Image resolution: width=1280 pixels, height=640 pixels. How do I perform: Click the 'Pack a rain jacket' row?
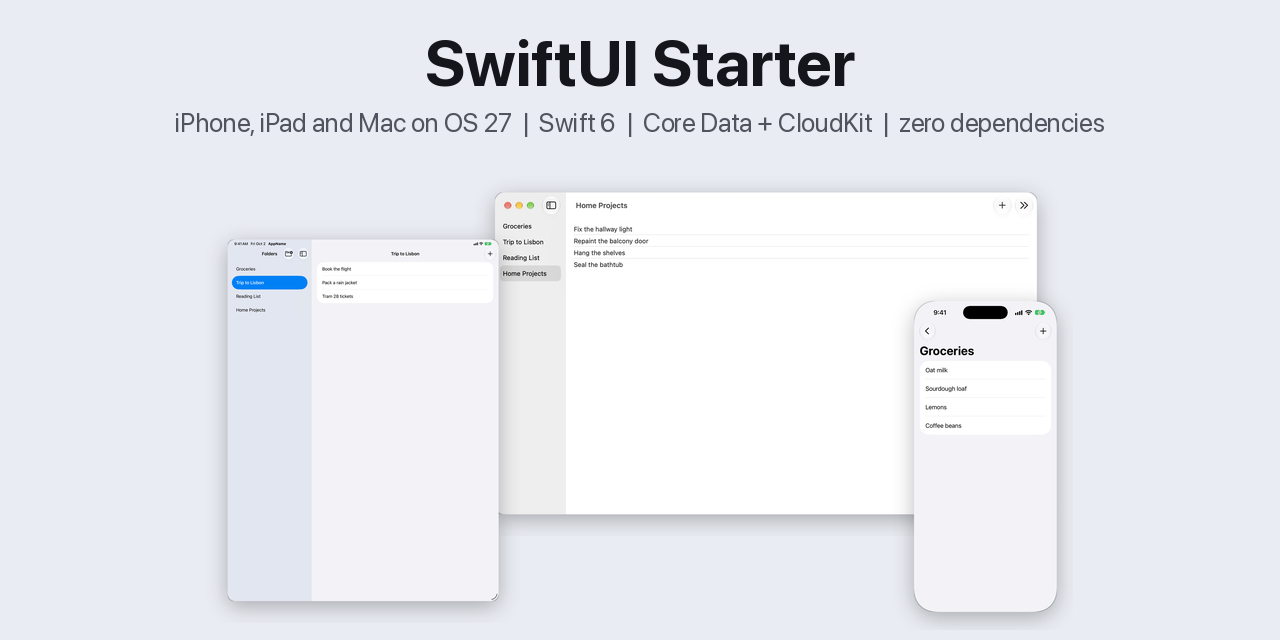(x=405, y=283)
